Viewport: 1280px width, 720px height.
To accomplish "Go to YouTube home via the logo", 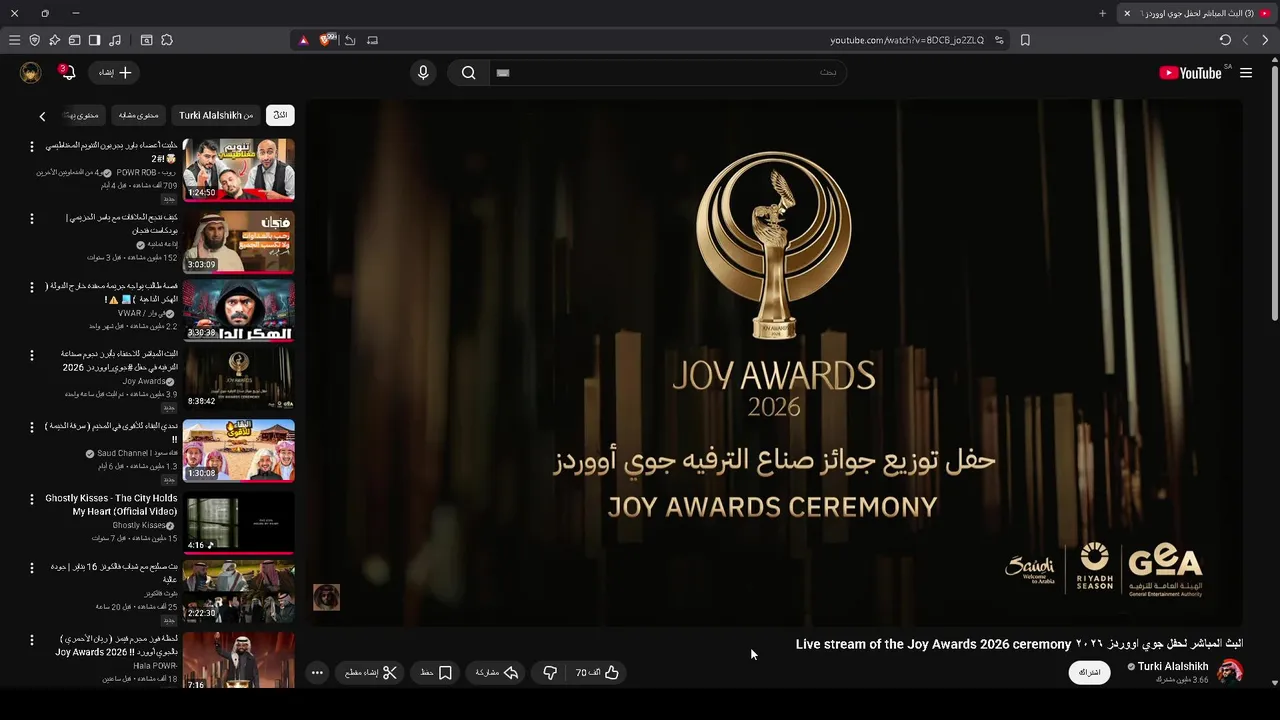I will click(x=1190, y=73).
